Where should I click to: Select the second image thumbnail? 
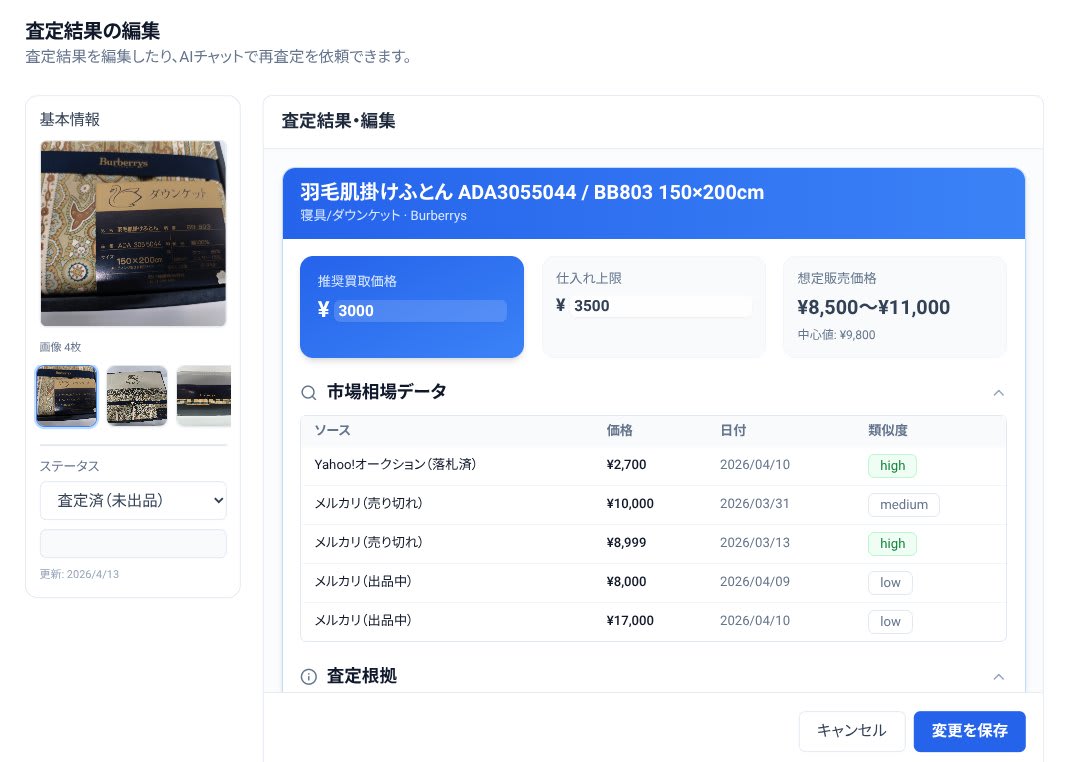[x=136, y=396]
